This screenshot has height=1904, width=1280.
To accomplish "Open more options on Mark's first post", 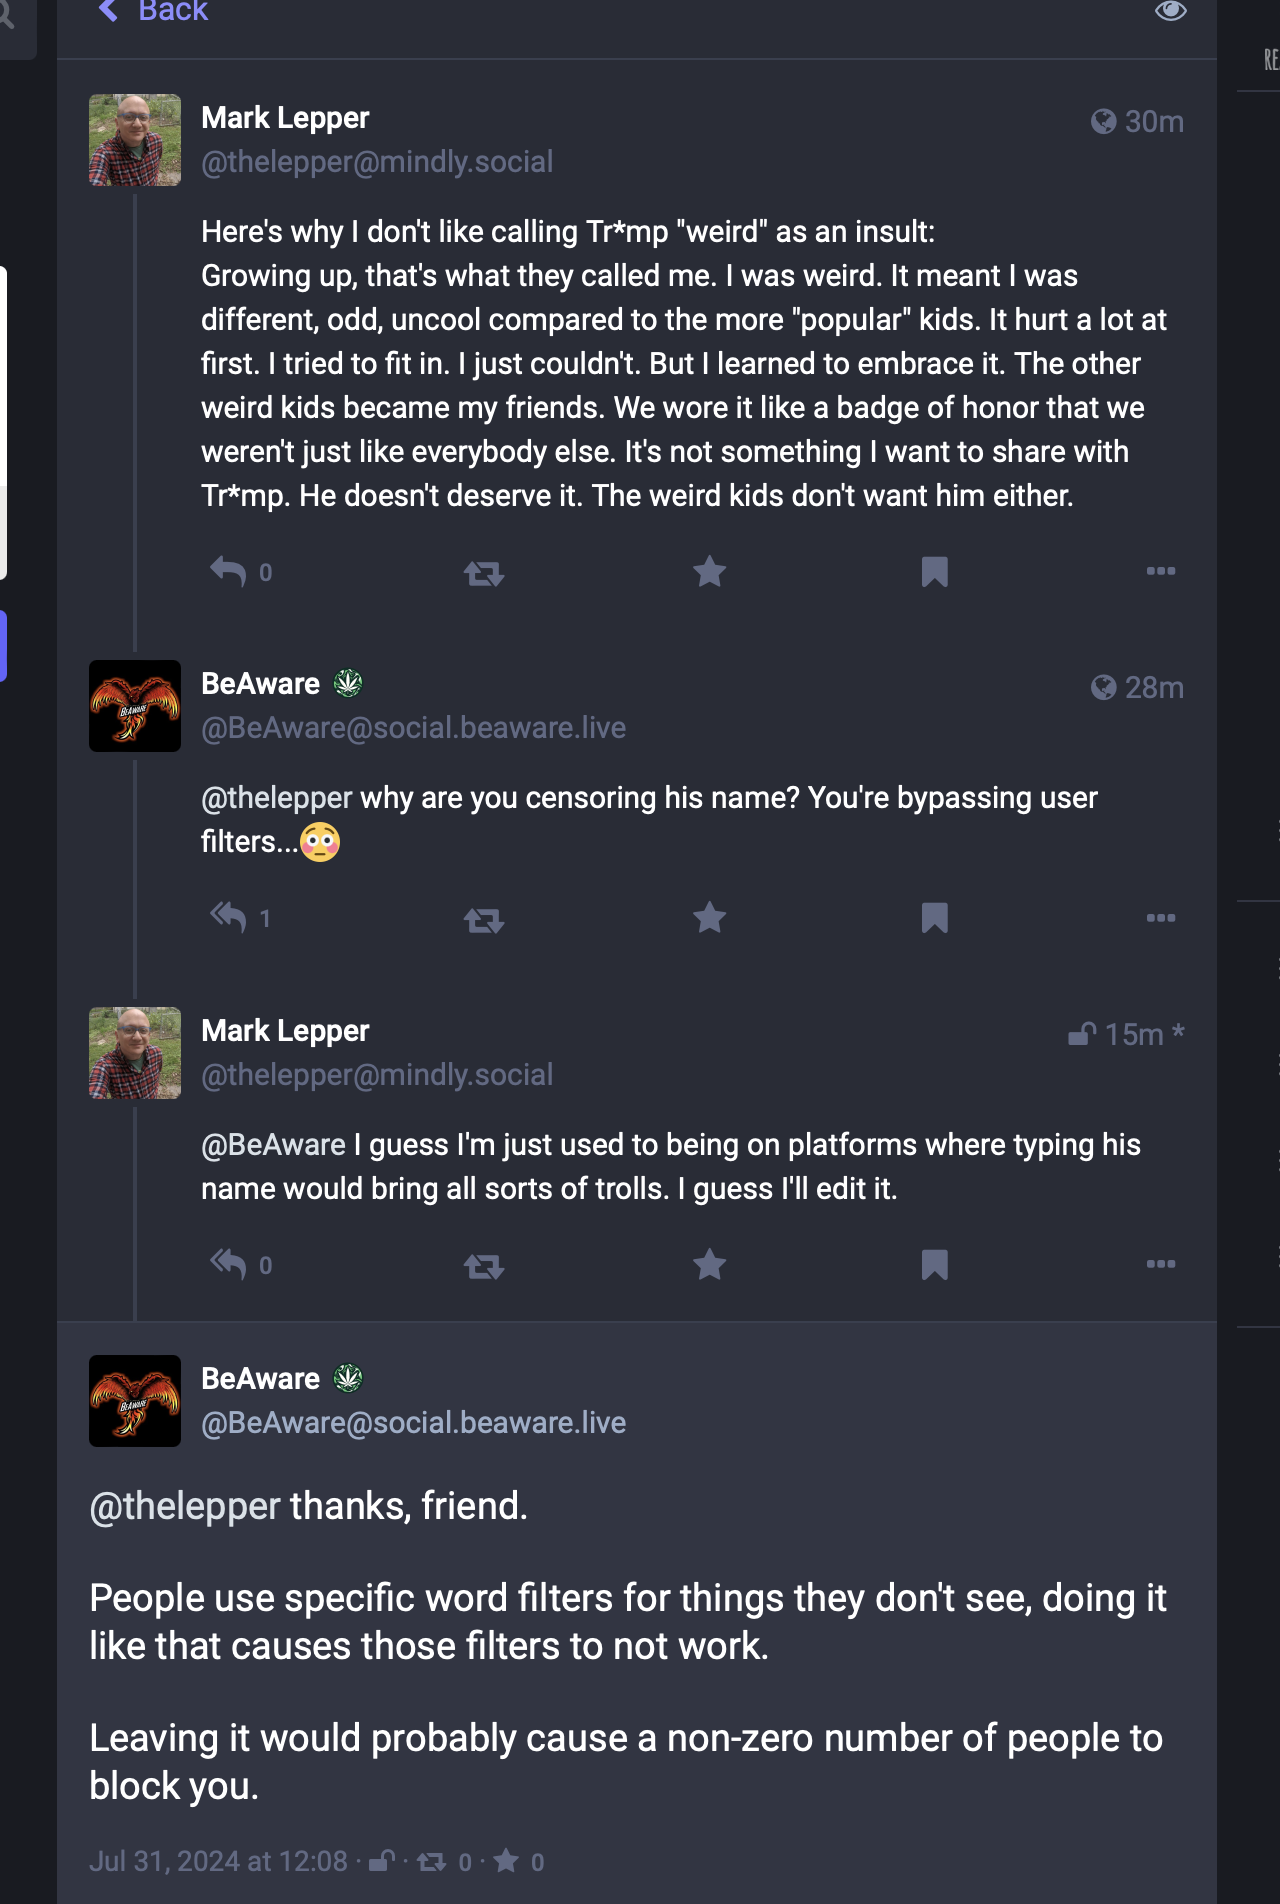I will [1160, 571].
